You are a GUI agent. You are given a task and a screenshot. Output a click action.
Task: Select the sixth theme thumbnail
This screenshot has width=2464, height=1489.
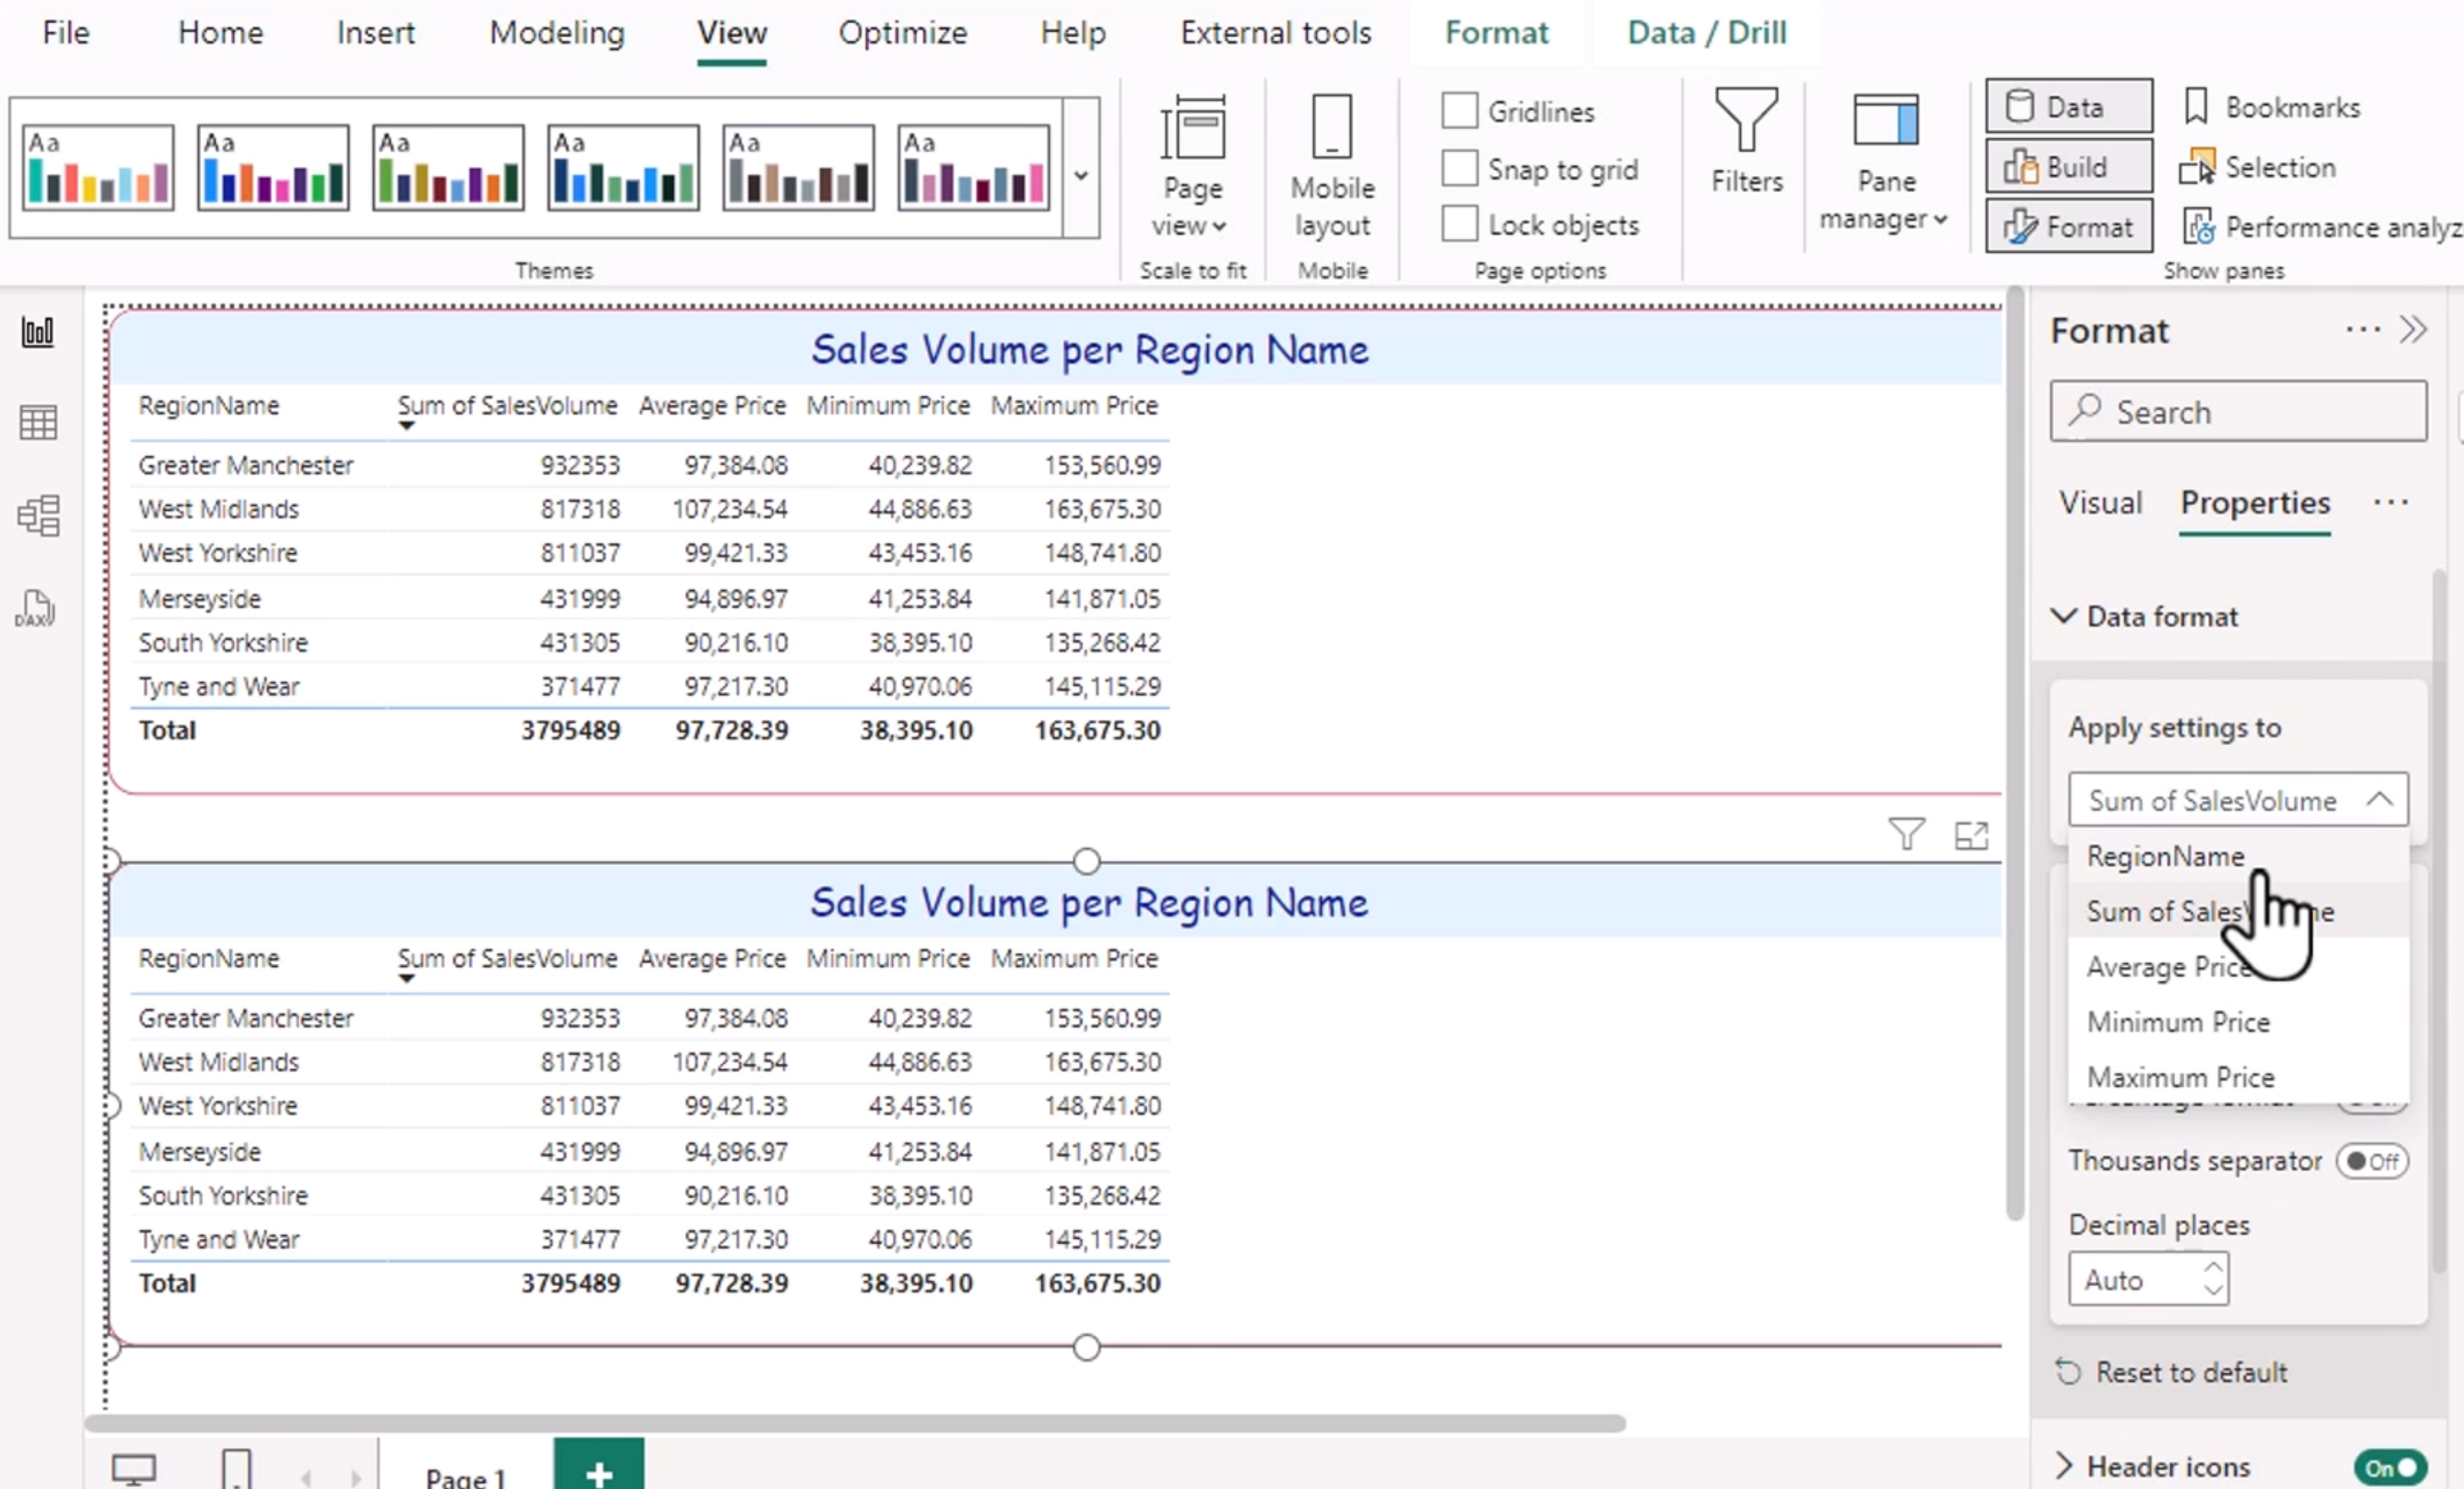[x=973, y=167]
